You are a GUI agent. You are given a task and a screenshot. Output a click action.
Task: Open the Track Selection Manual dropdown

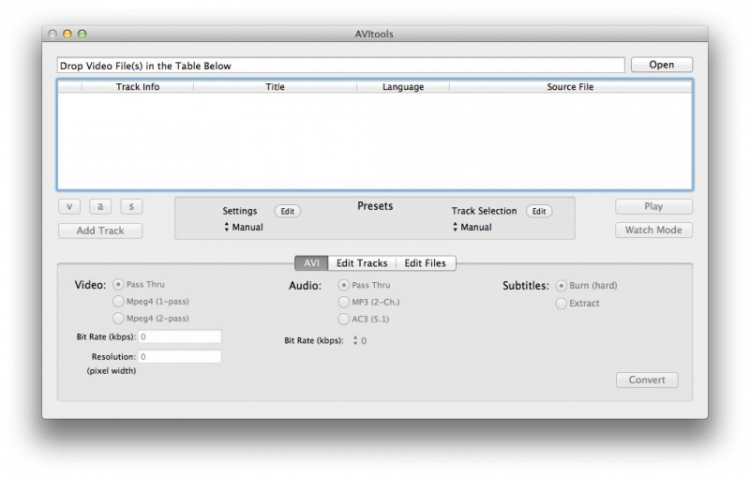pyautogui.click(x=473, y=227)
